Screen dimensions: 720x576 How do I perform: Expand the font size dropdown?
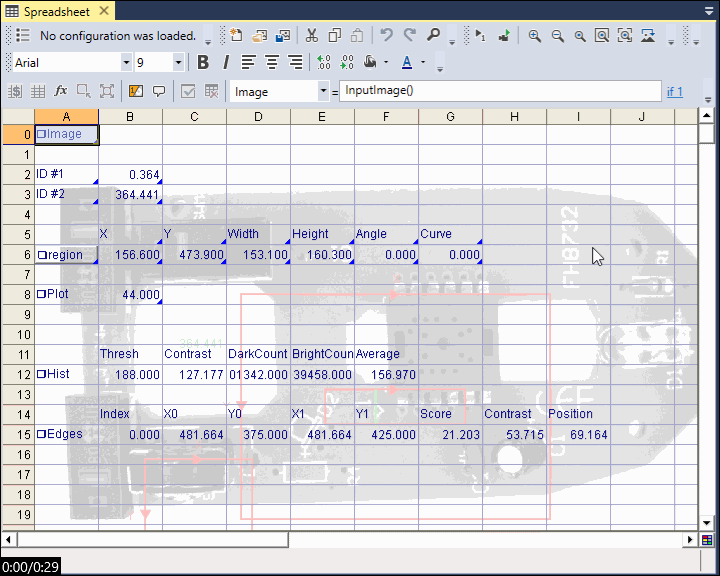coord(178,62)
